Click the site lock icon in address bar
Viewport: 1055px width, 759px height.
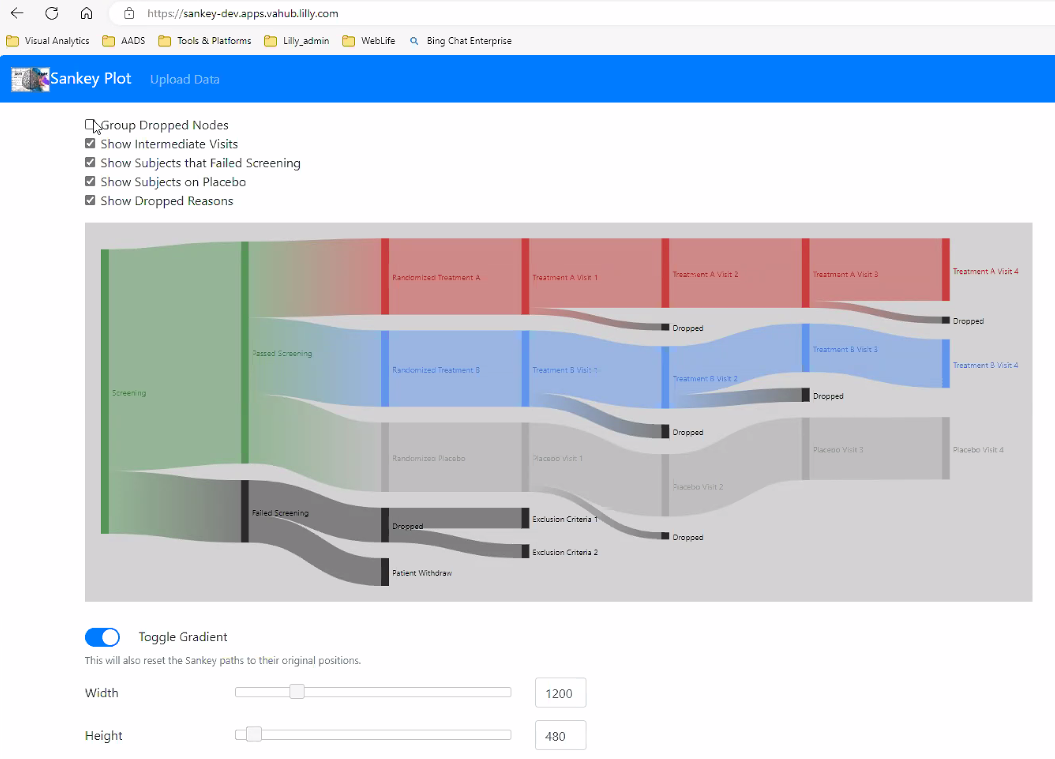129,13
